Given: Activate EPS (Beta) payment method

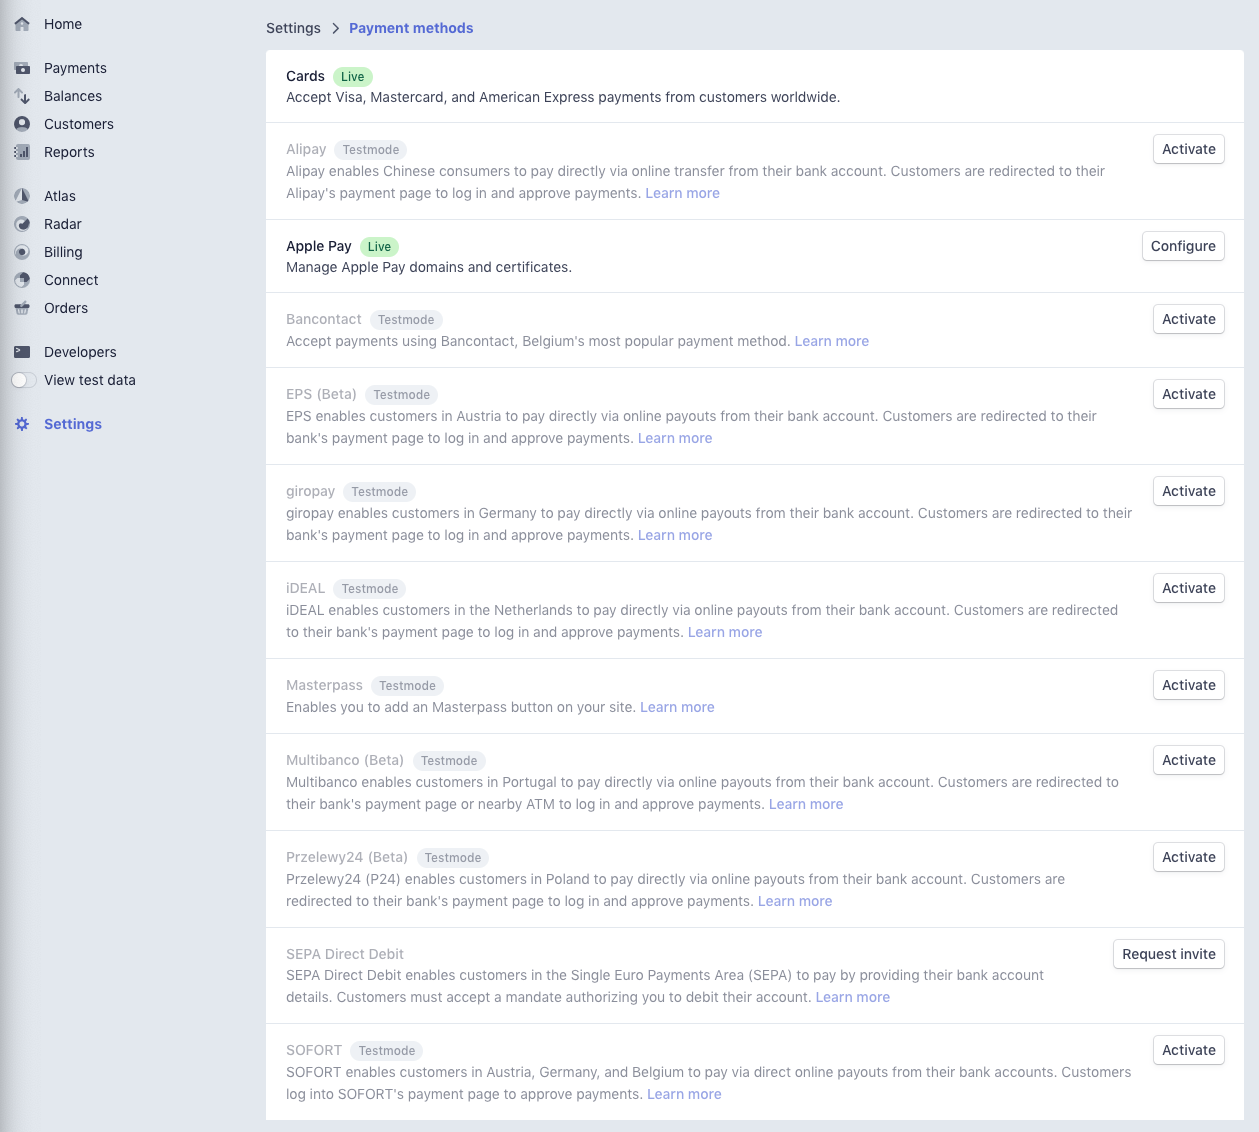Looking at the screenshot, I should click(x=1189, y=394).
